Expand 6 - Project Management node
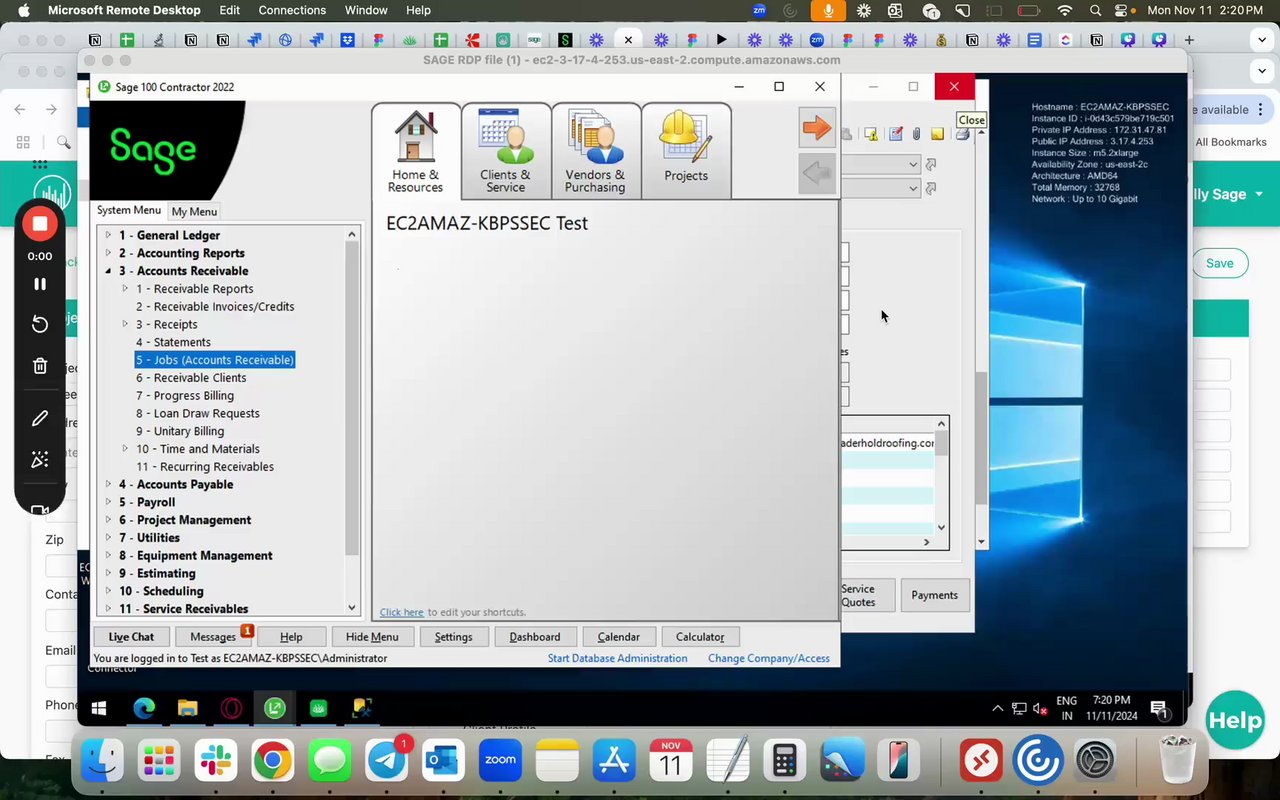 (x=108, y=520)
